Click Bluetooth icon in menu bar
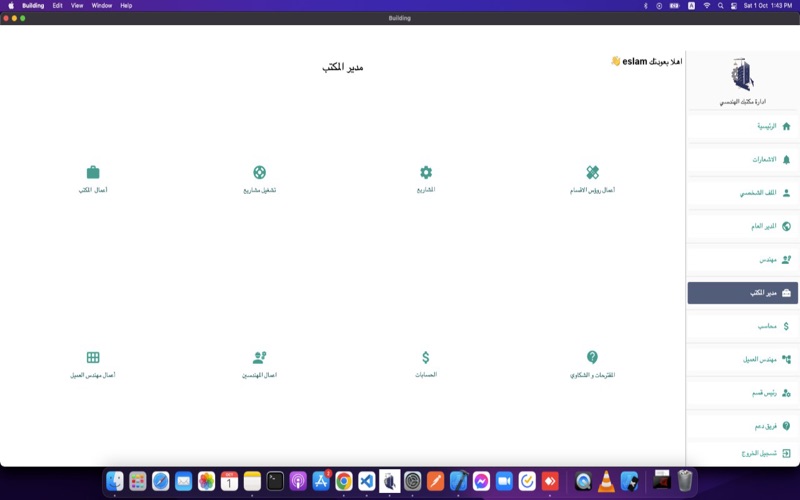Viewport: 800px width, 500px height. coord(645,6)
